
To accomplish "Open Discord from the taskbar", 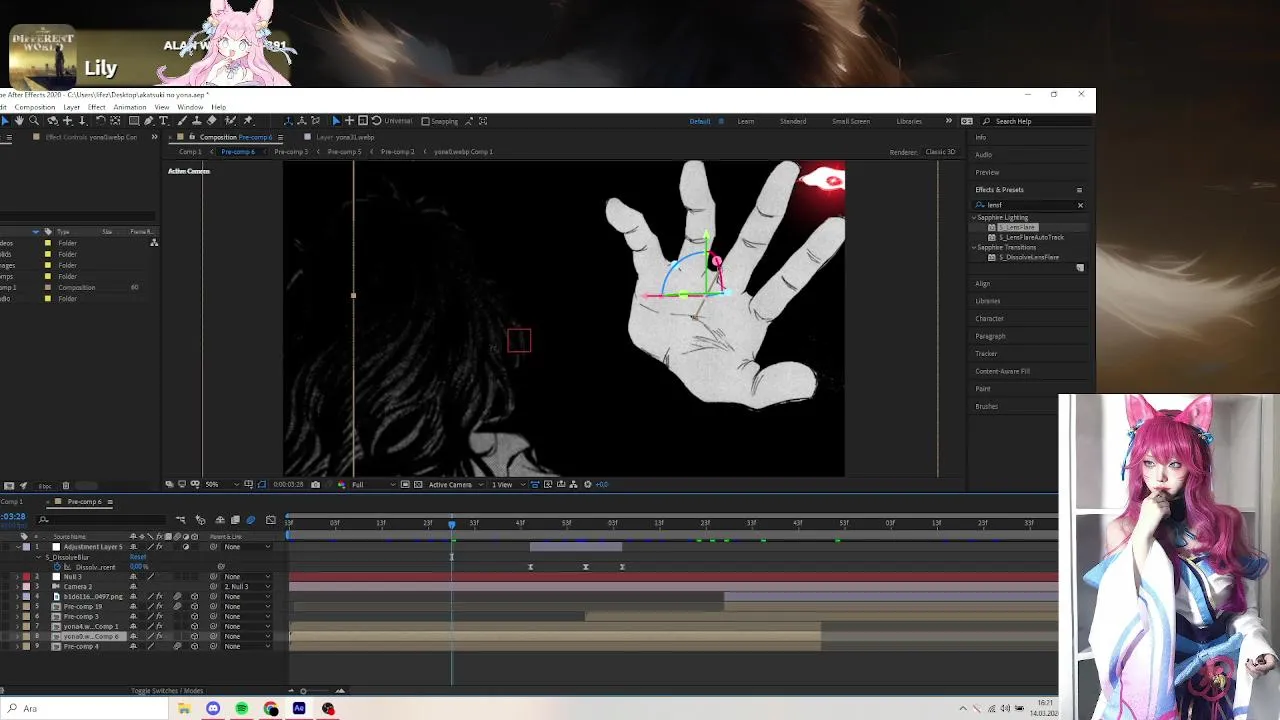I will coord(213,708).
